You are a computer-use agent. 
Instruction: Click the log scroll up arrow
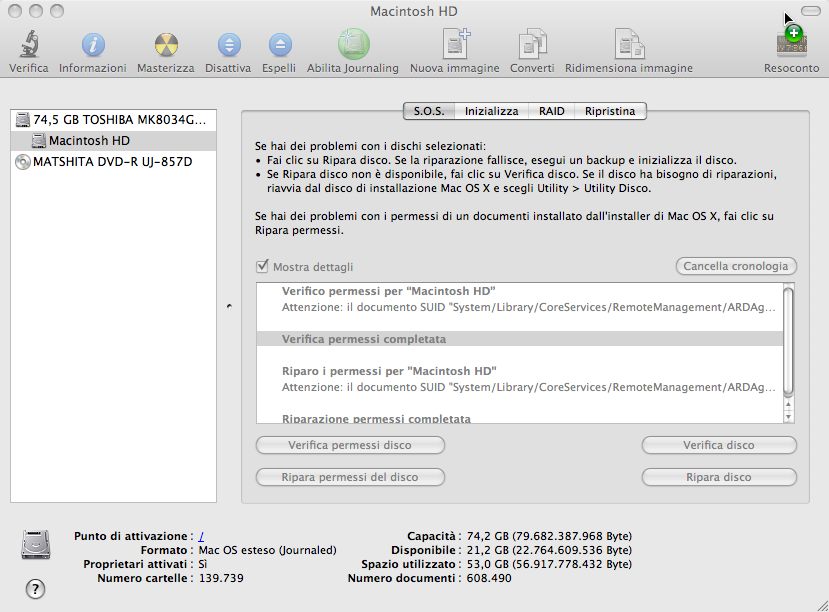pos(788,405)
